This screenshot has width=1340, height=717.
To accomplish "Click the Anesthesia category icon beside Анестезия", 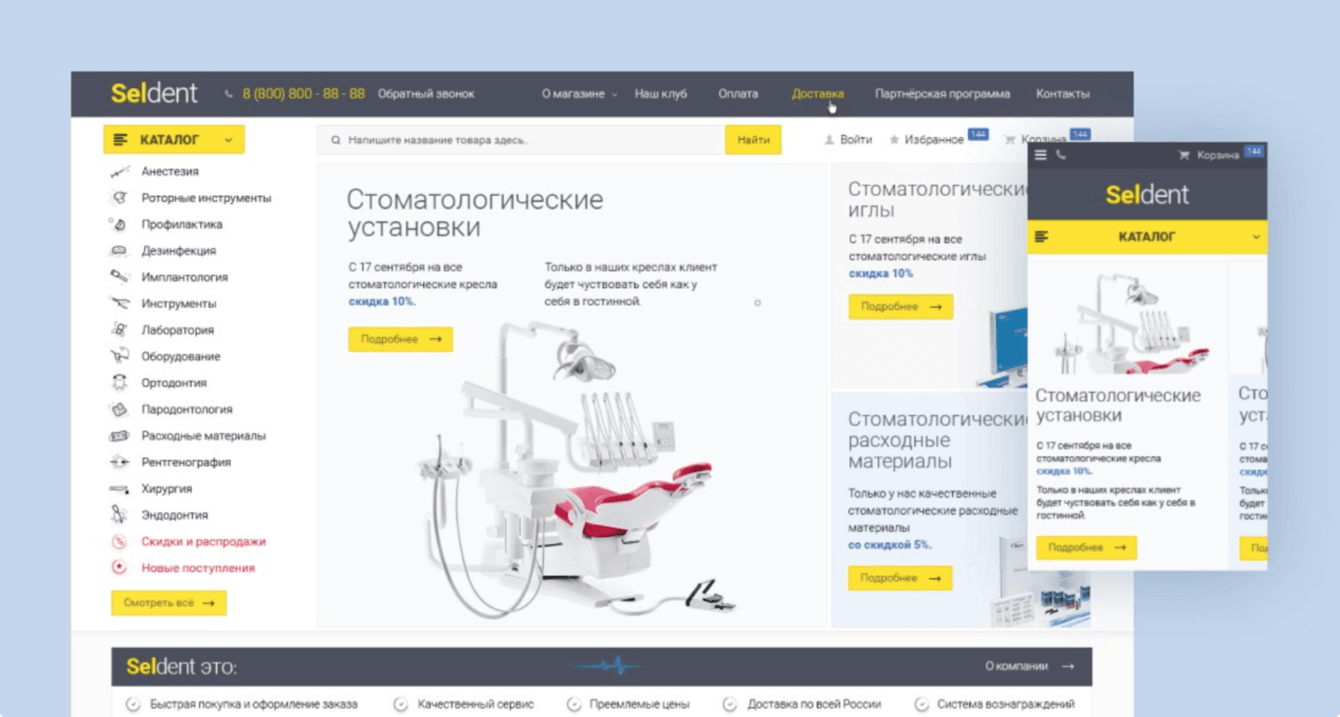I will point(119,172).
